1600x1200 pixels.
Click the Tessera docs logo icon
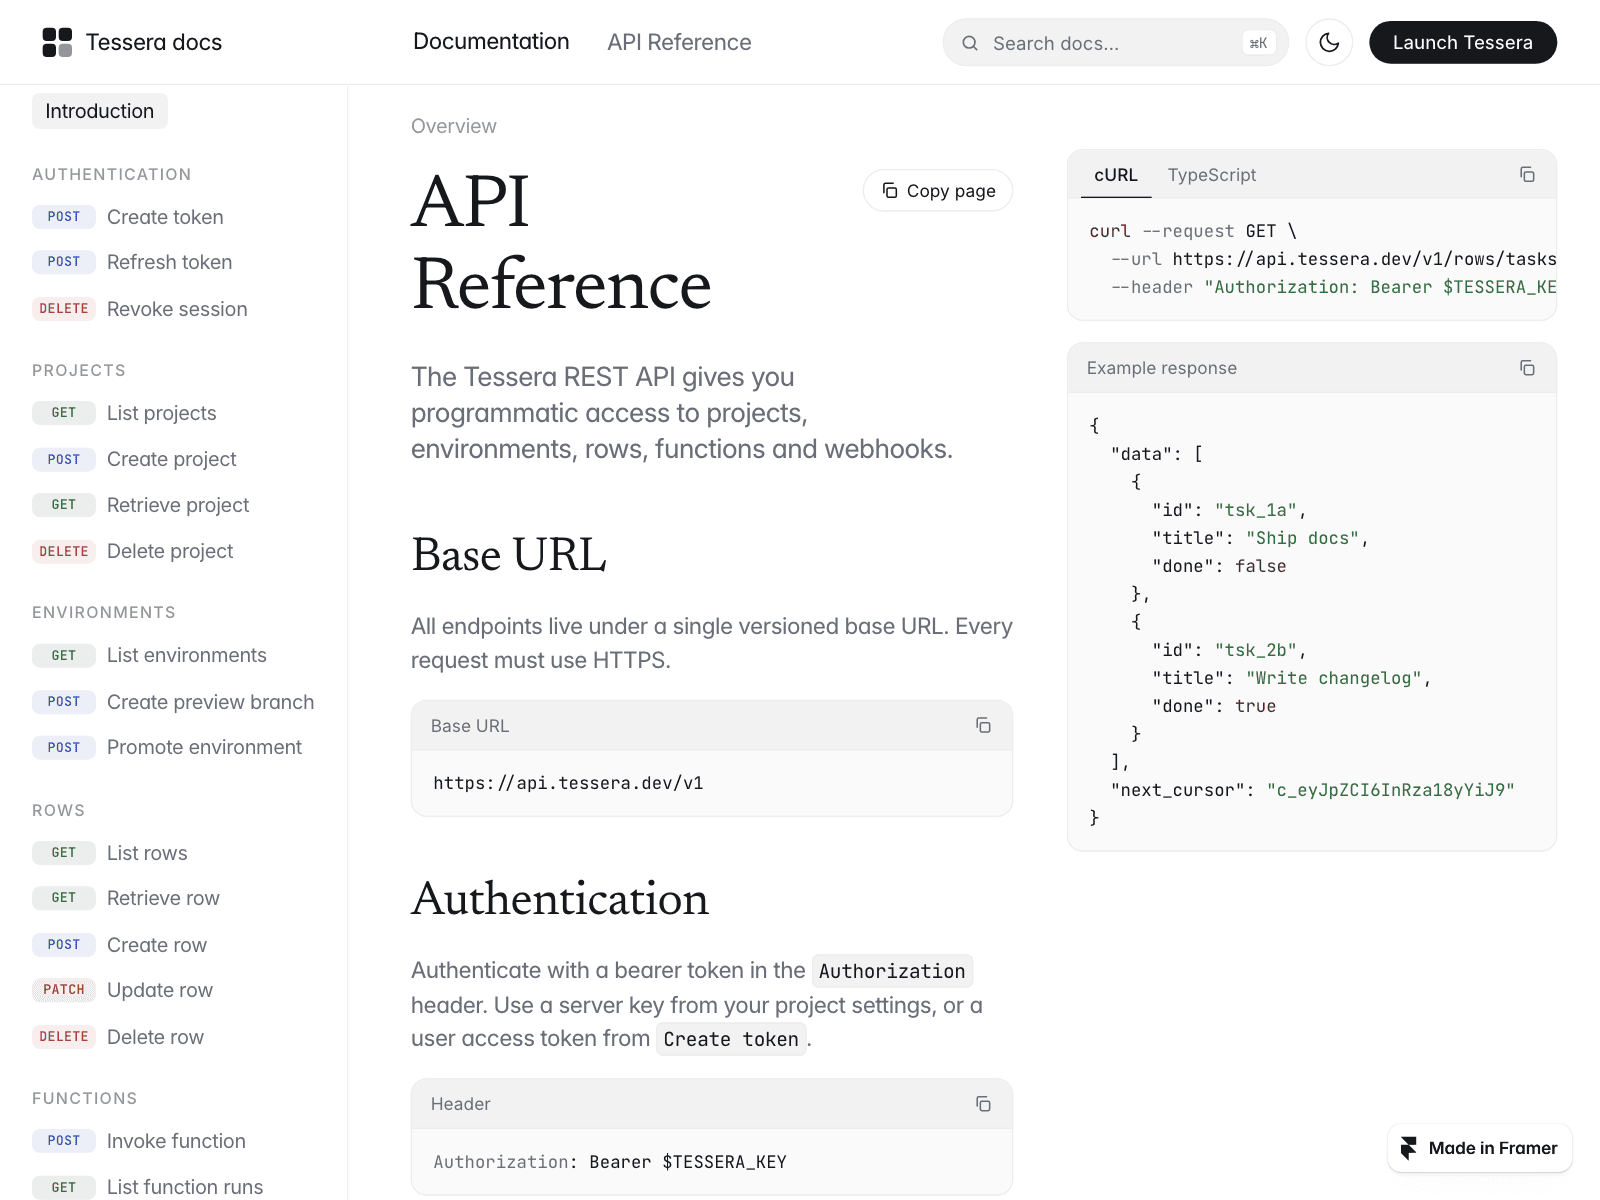pos(57,42)
